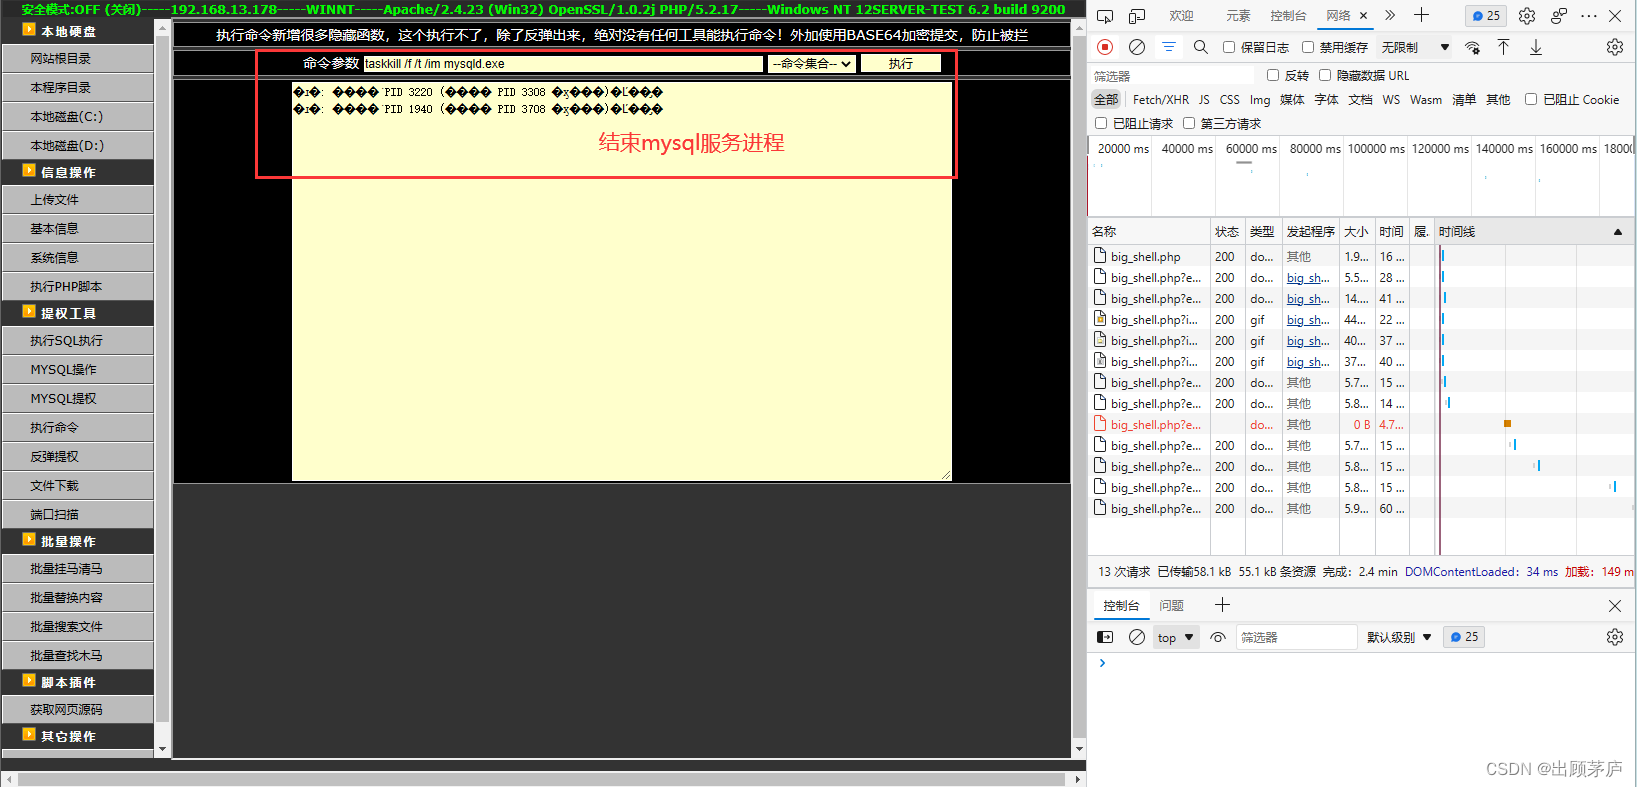The width and height of the screenshot is (1637, 787).
Task: Click the 命令参数 command input field
Action: pyautogui.click(x=563, y=64)
